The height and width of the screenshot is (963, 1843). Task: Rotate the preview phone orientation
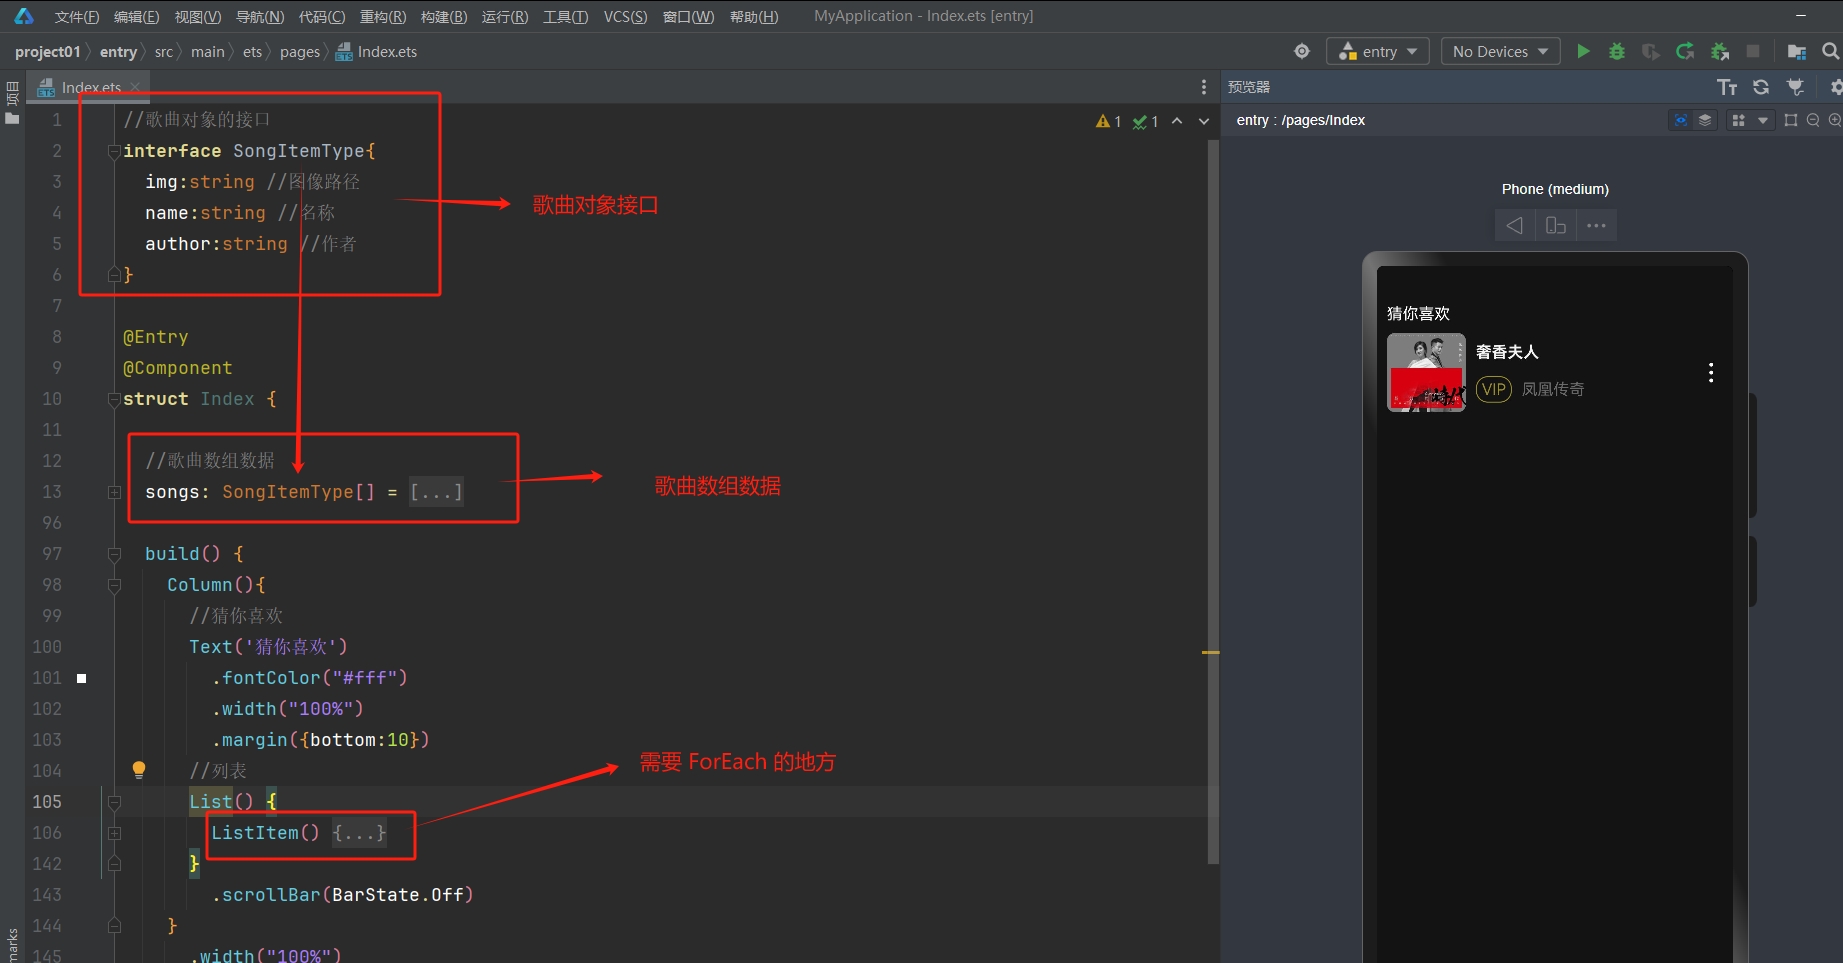1555,225
